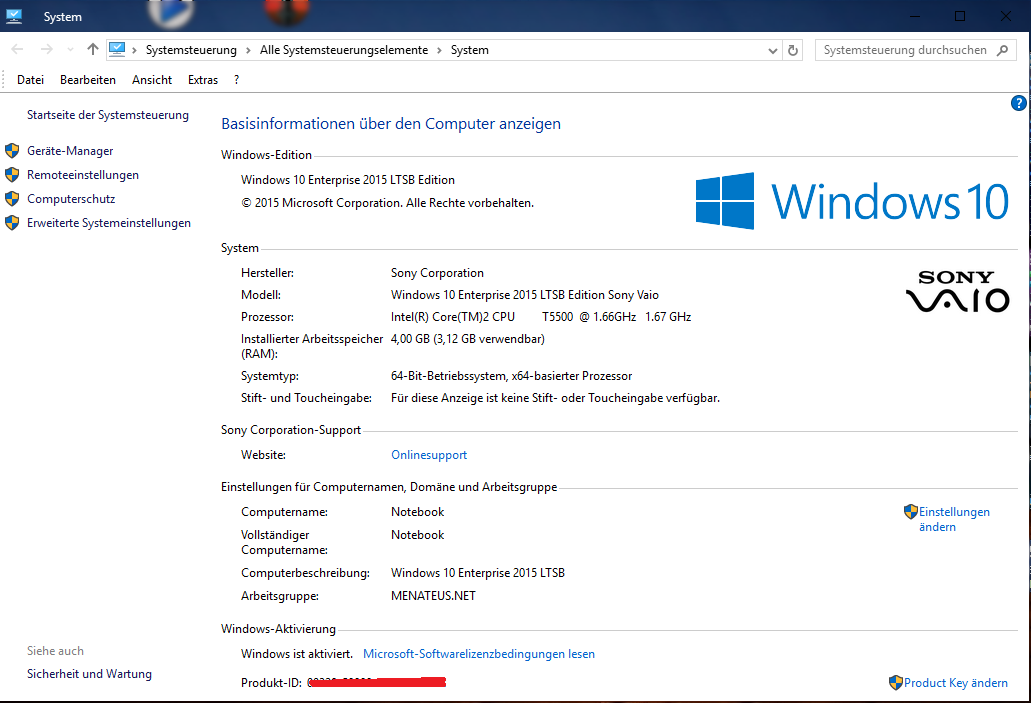This screenshot has width=1031, height=703.
Task: Click Product Key ändern link
Action: coord(955,683)
